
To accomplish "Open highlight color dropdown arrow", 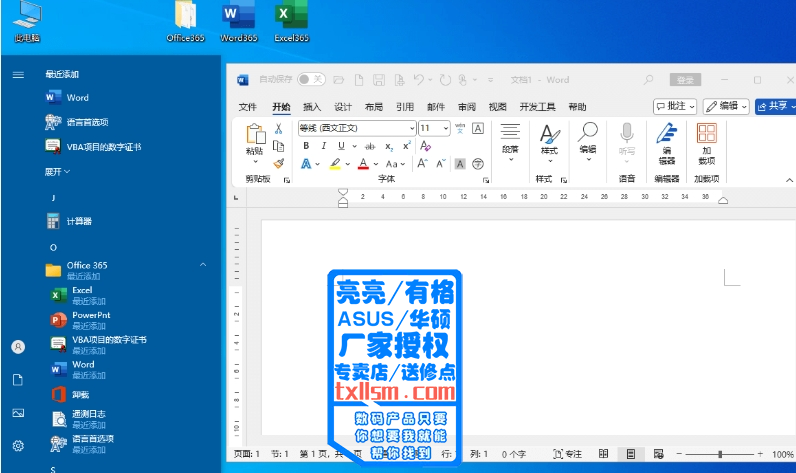I will (348, 164).
